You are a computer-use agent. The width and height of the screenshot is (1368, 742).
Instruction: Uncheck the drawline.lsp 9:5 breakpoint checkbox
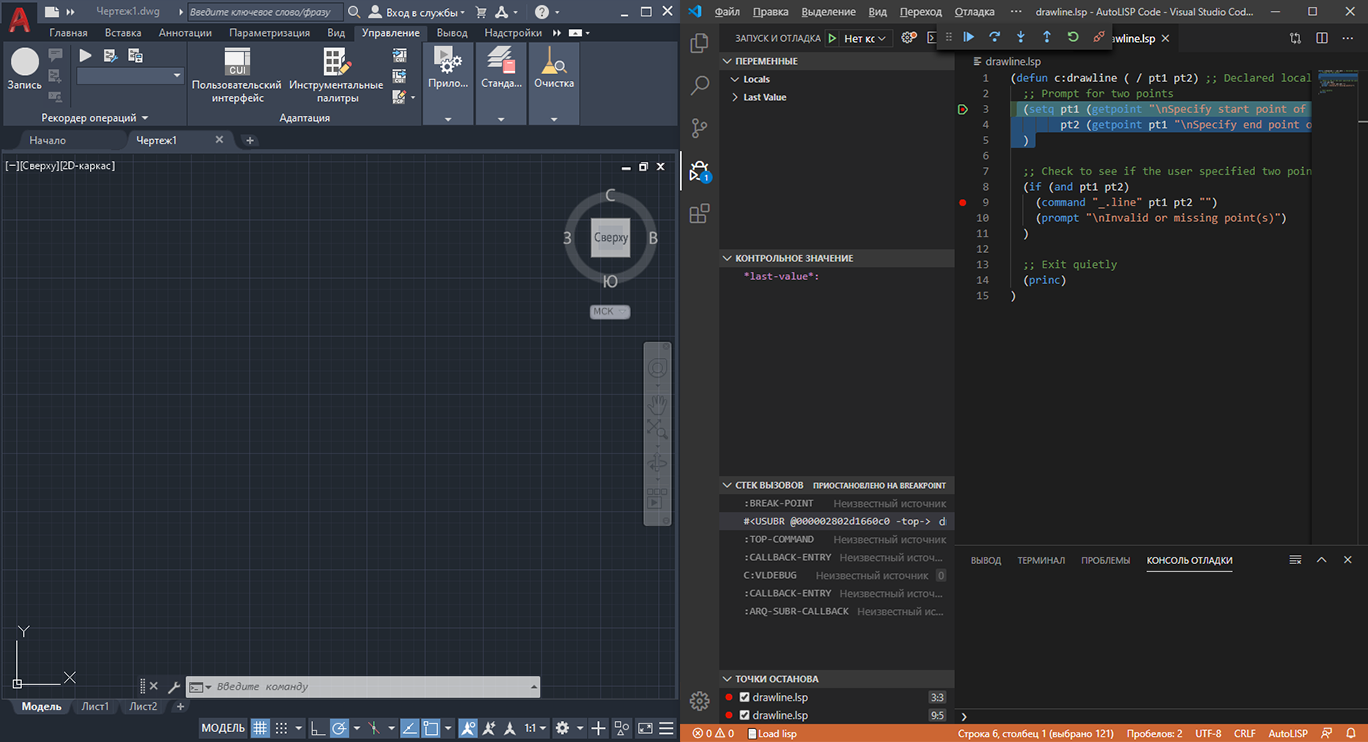tap(744, 715)
